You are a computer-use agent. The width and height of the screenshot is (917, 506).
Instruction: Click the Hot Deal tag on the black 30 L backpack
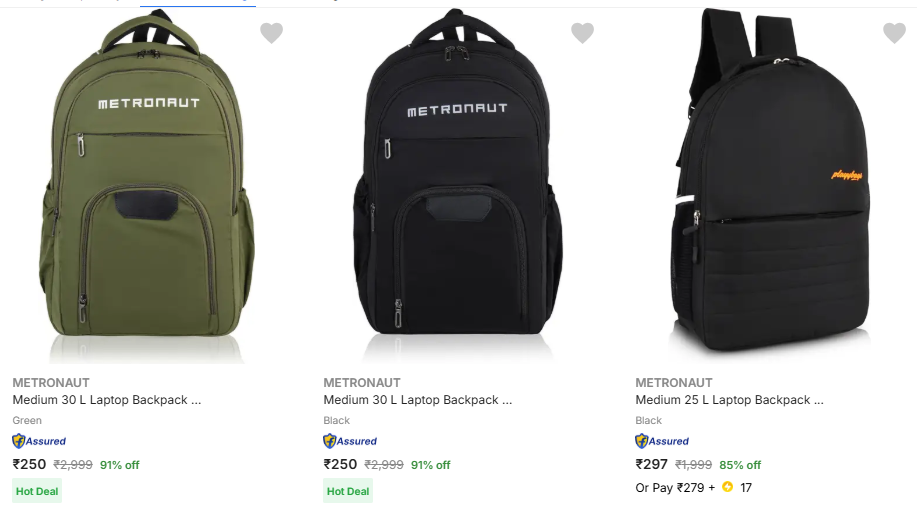(348, 491)
